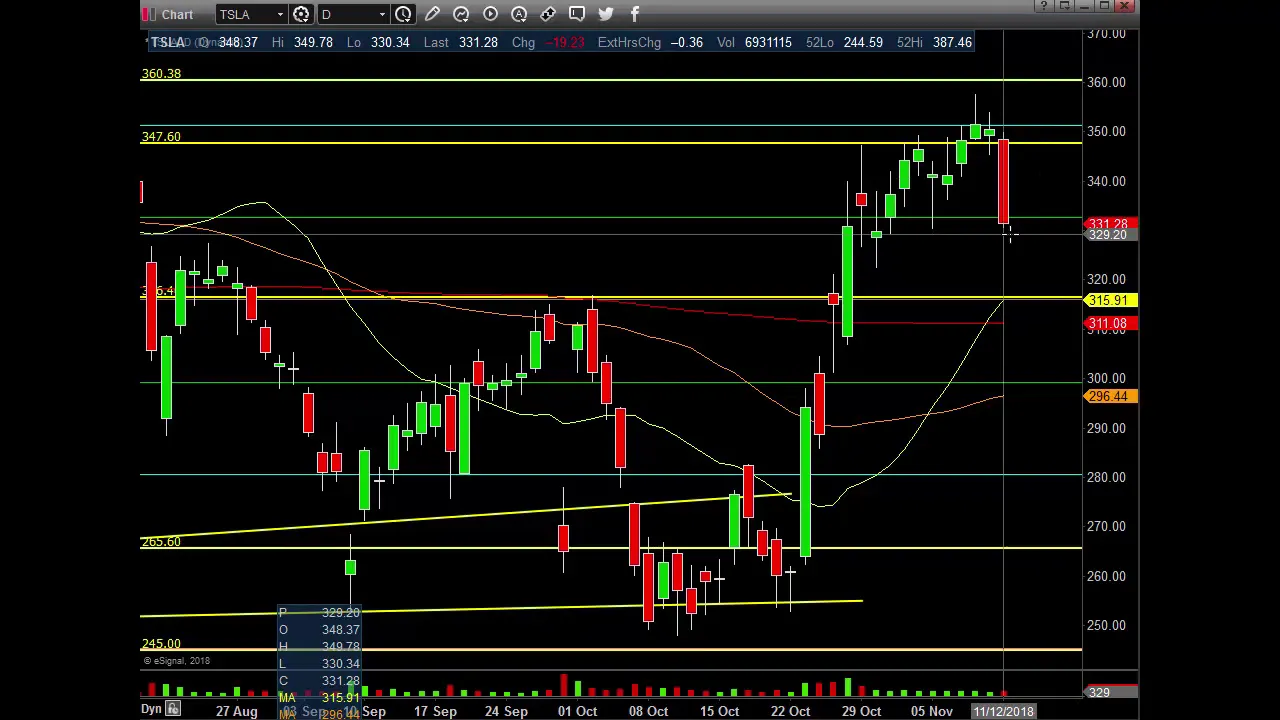Viewport: 1280px width, 720px height.
Task: Click the link windows icon
Action: pos(548,14)
